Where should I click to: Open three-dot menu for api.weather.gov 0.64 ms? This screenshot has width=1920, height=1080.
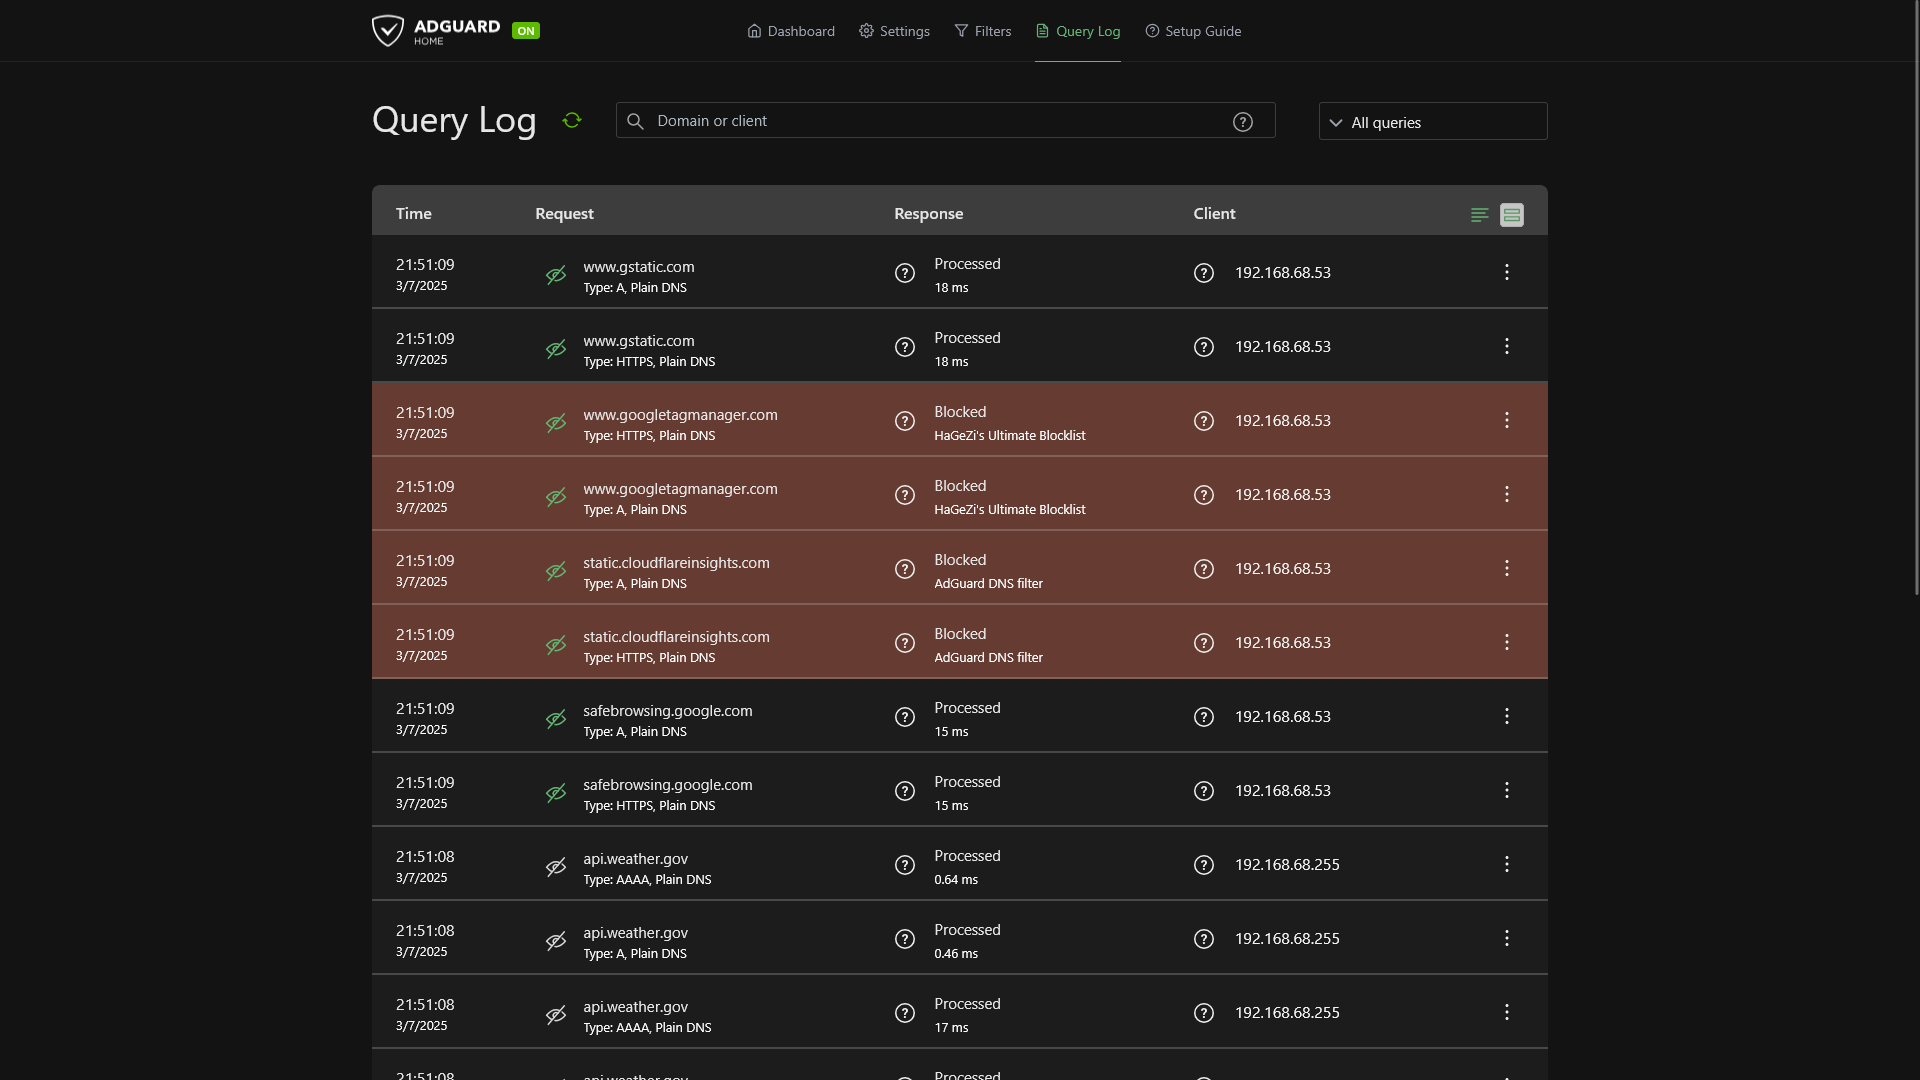tap(1507, 864)
